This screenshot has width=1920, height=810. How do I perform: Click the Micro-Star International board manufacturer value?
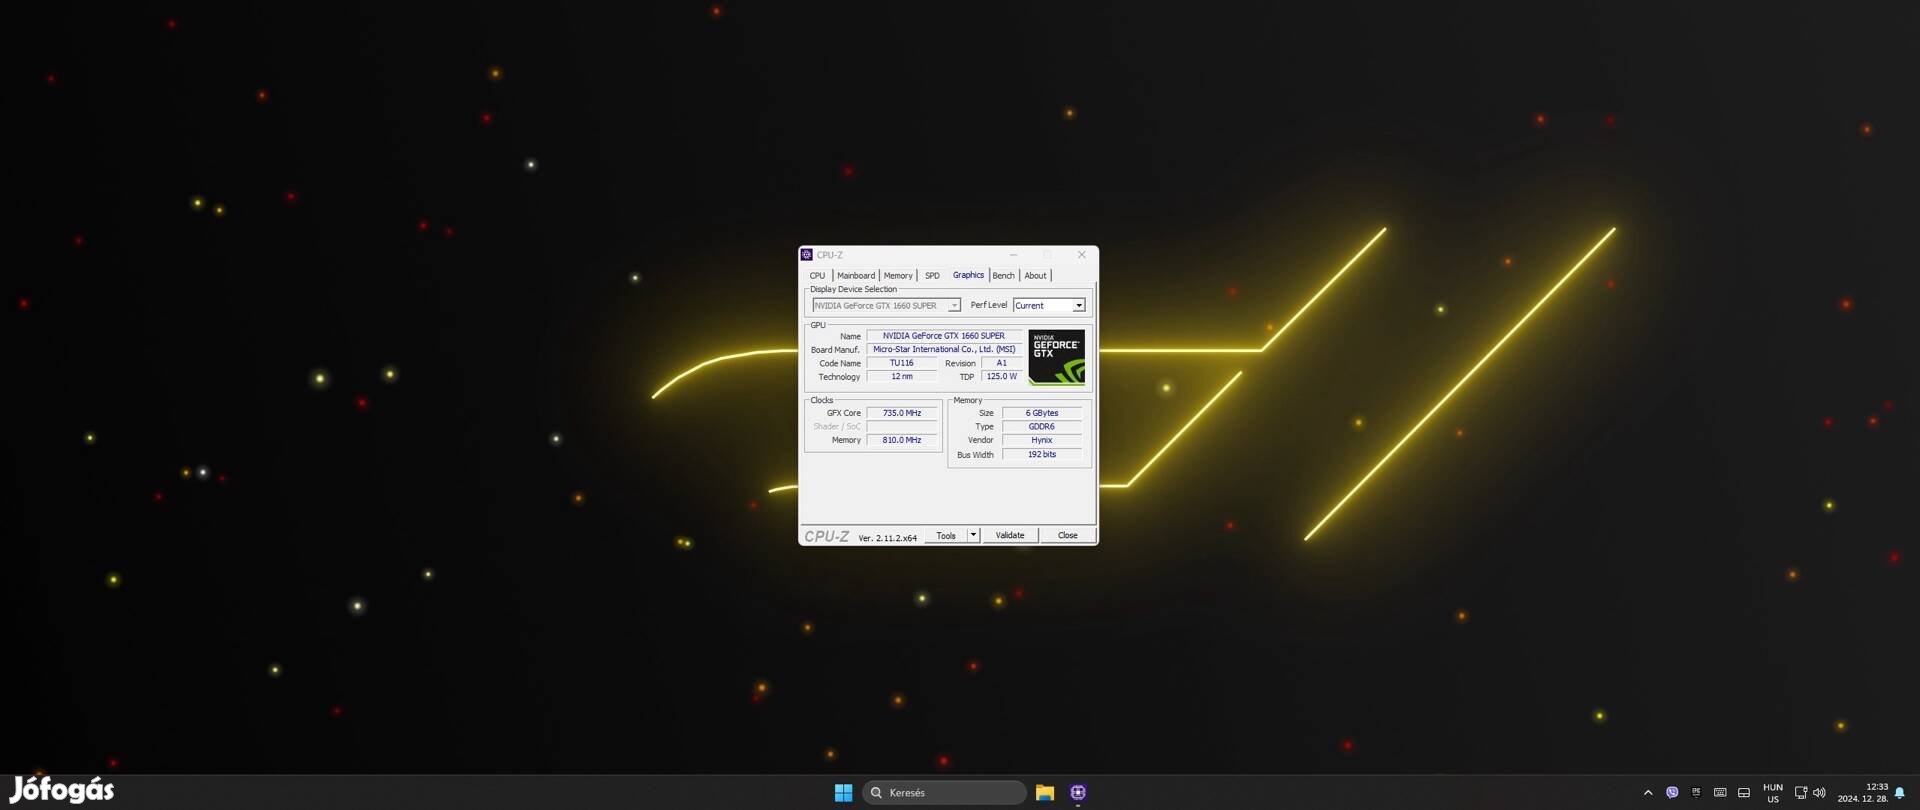(x=944, y=349)
